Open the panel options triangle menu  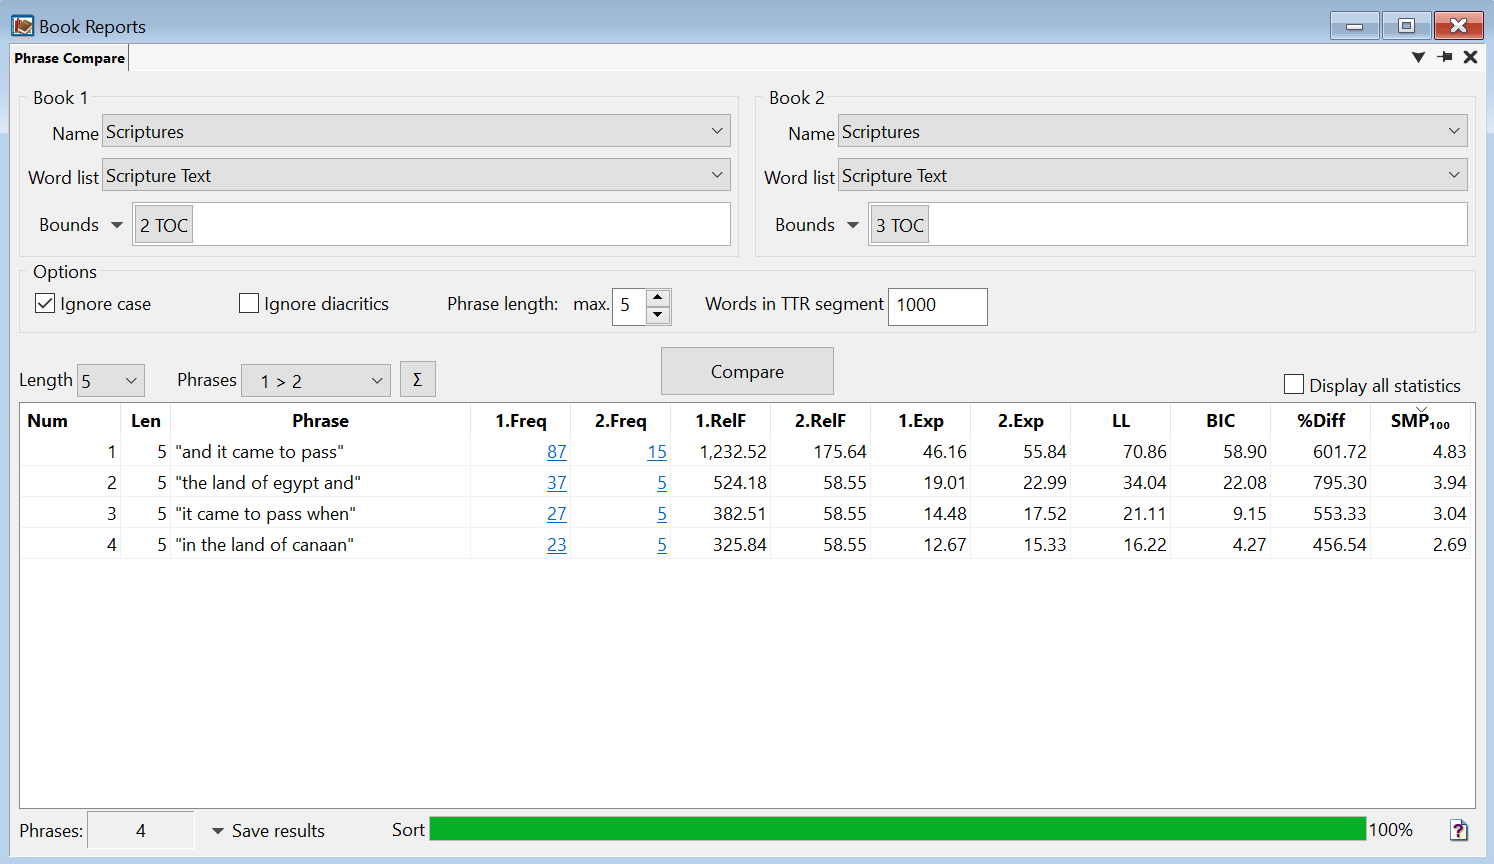1418,57
